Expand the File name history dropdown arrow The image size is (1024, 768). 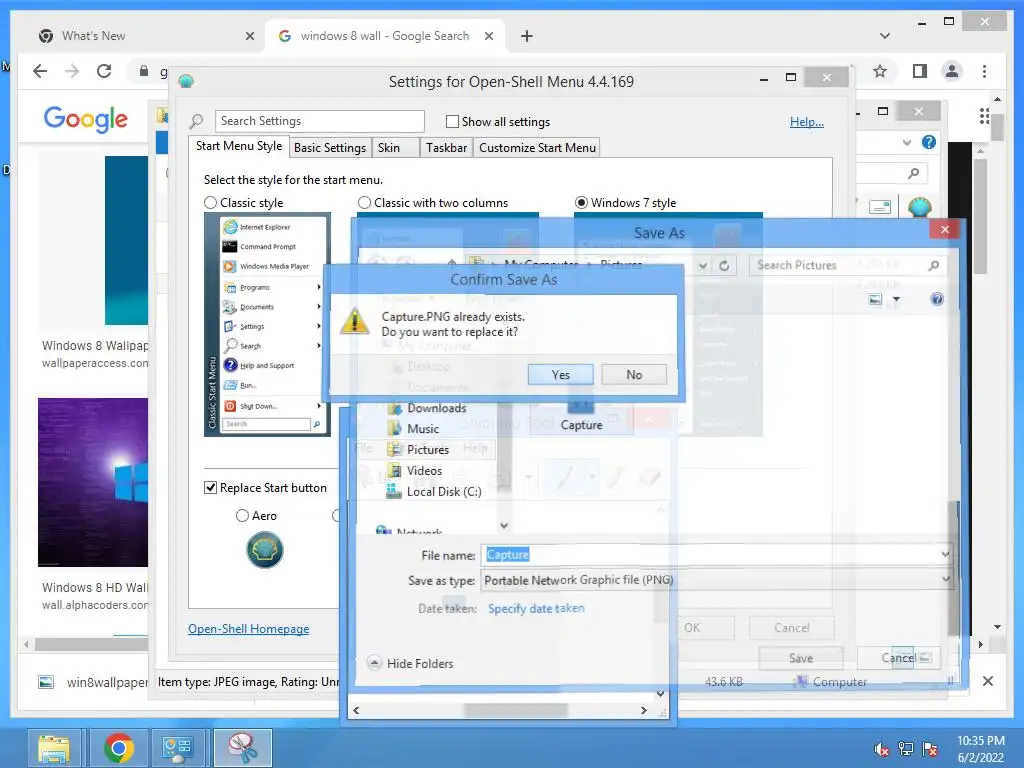click(945, 554)
